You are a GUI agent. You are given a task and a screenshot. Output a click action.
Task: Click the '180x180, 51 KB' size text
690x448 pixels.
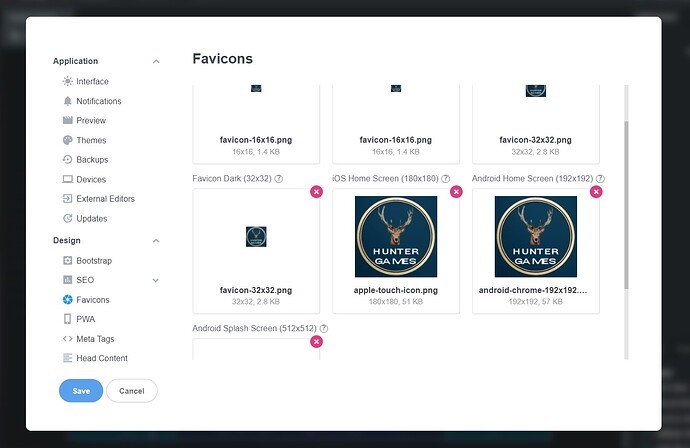396,302
